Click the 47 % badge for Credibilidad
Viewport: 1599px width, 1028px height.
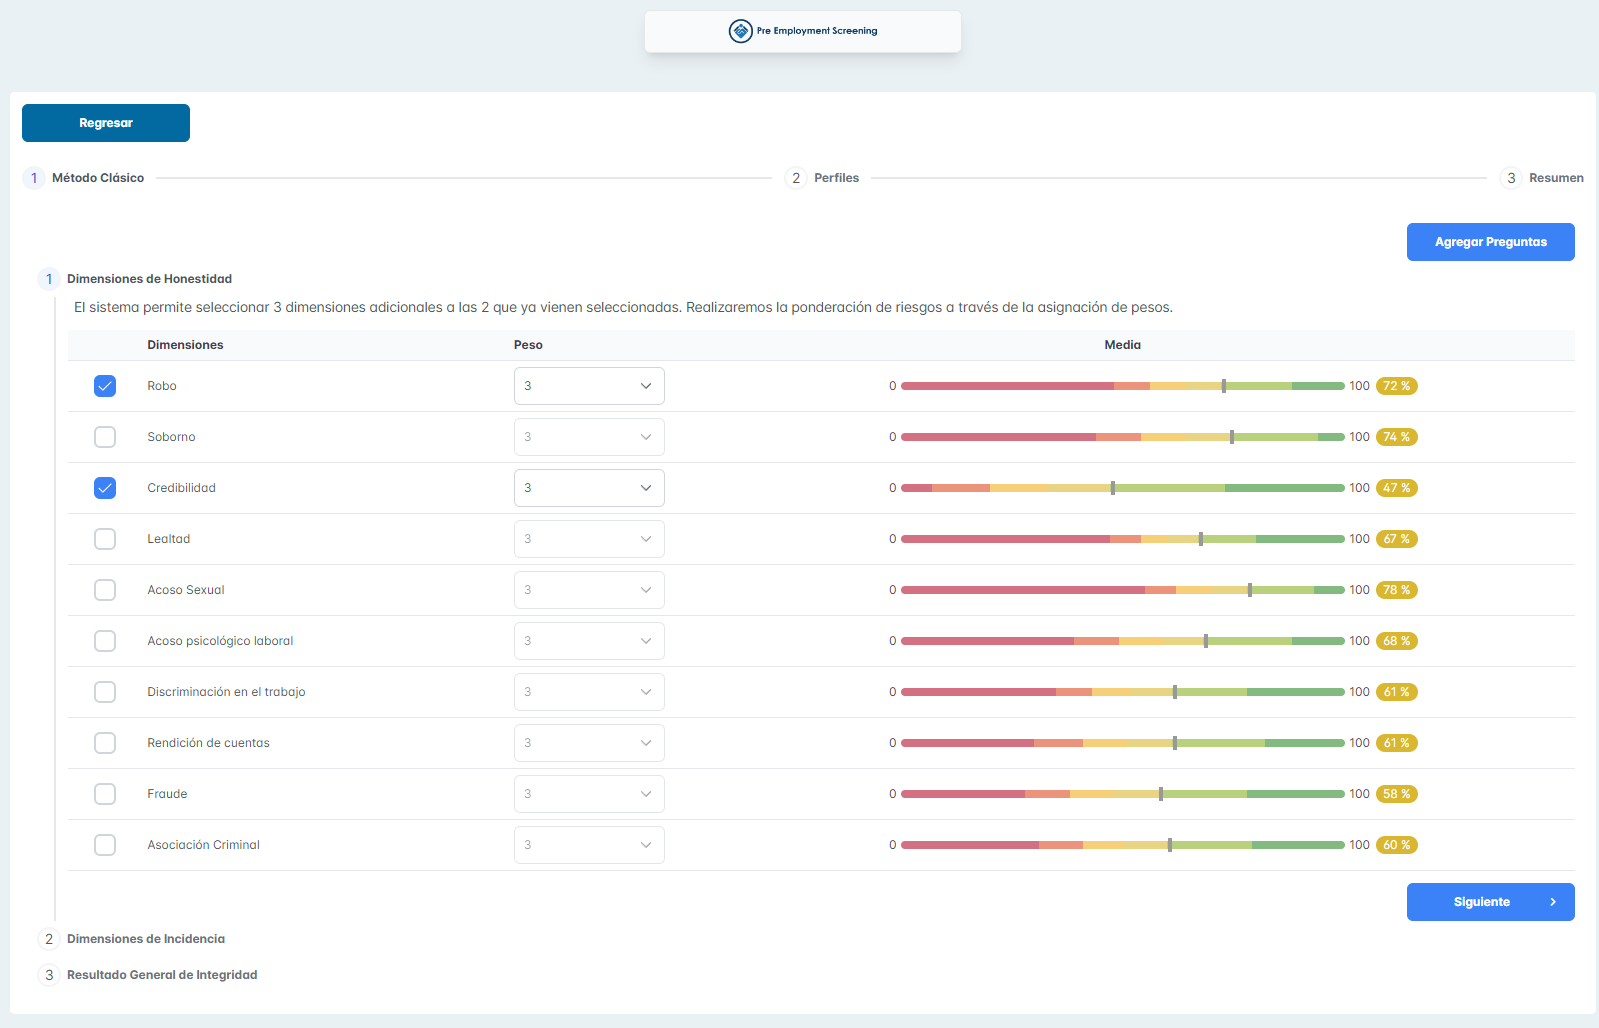click(1396, 488)
